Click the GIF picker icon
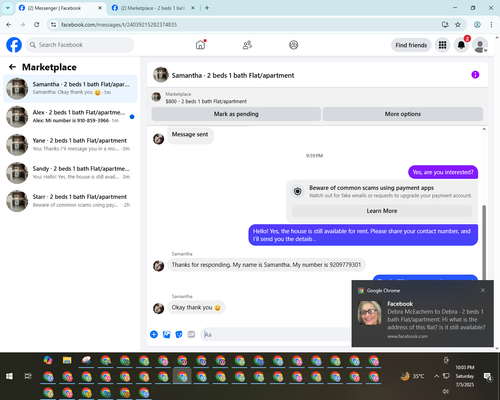Image resolution: width=500 pixels, height=400 pixels. (x=191, y=334)
